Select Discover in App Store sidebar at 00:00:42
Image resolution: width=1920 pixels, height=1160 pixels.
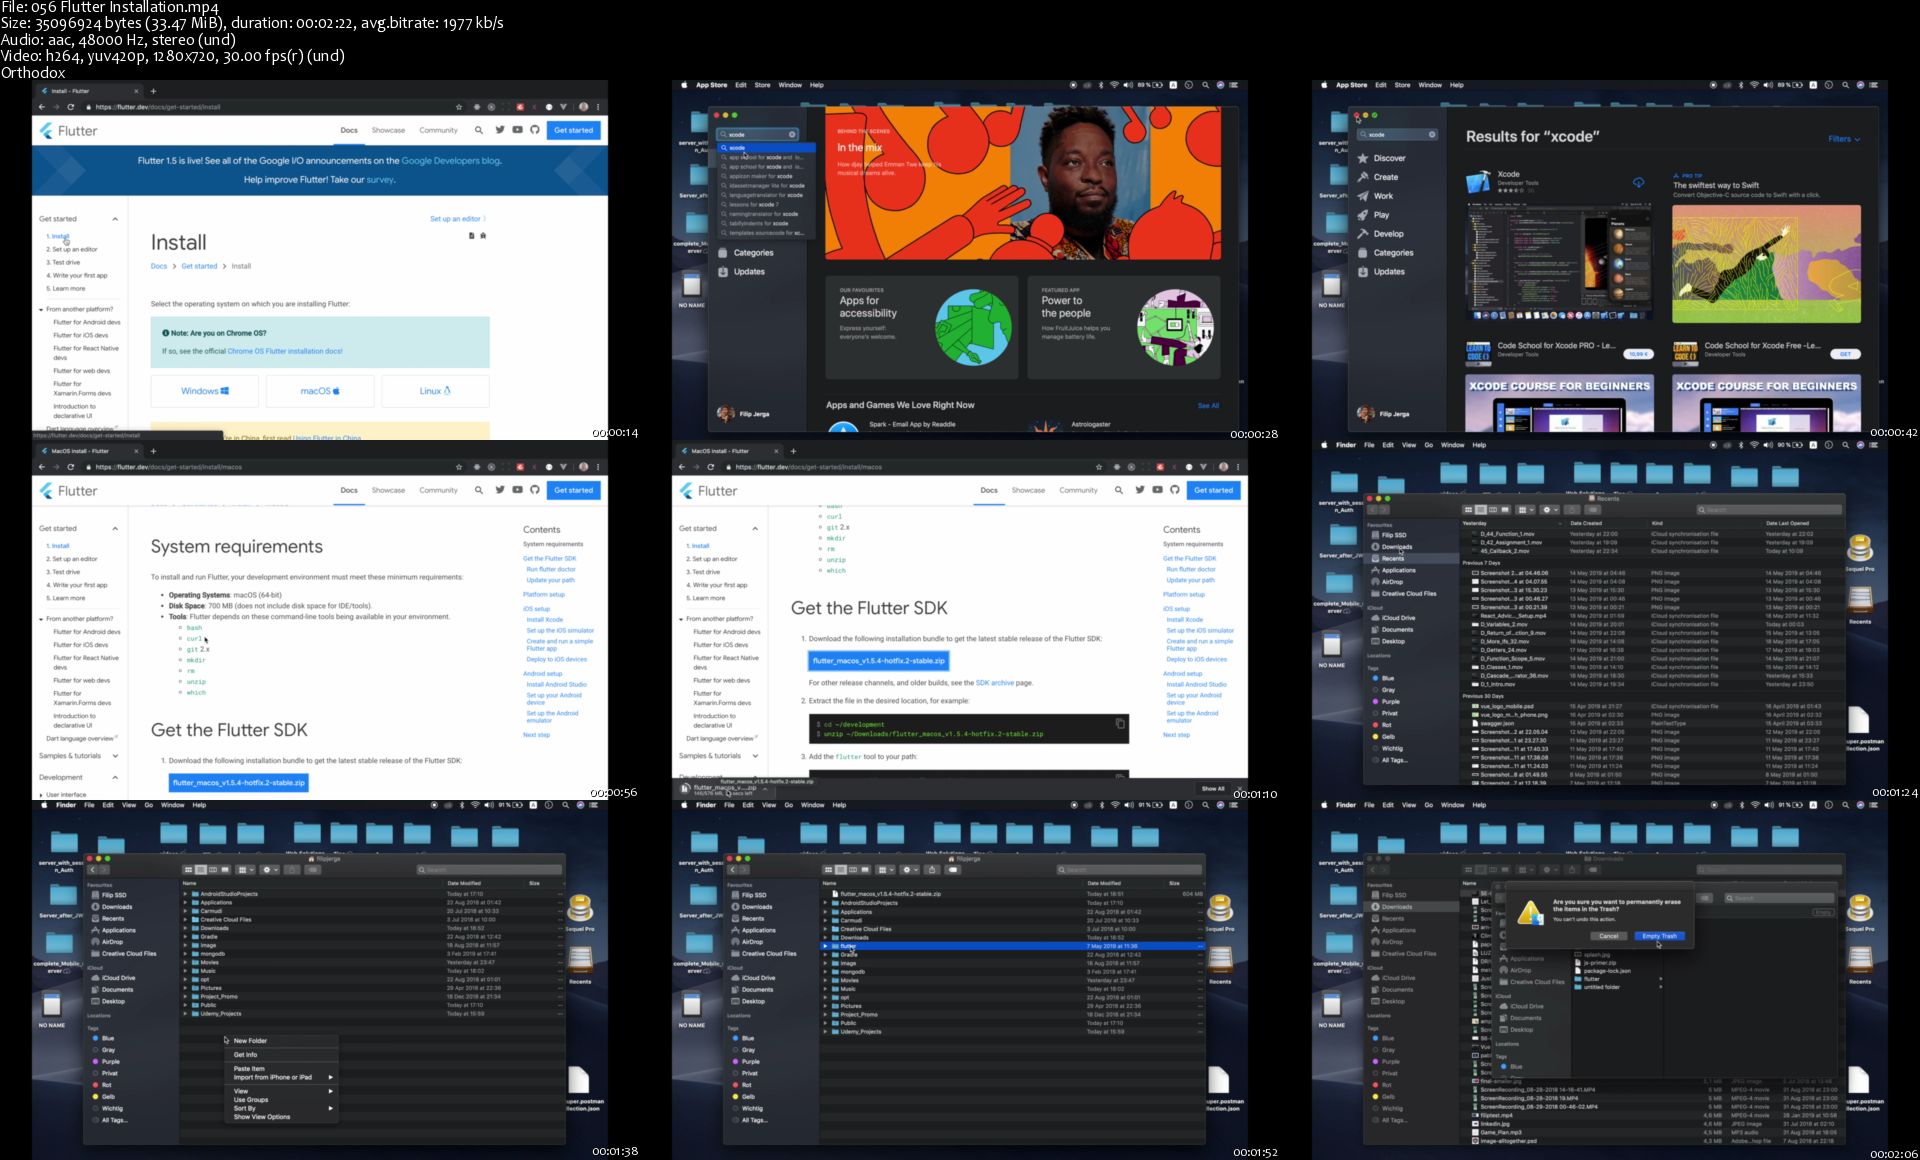coord(1381,158)
